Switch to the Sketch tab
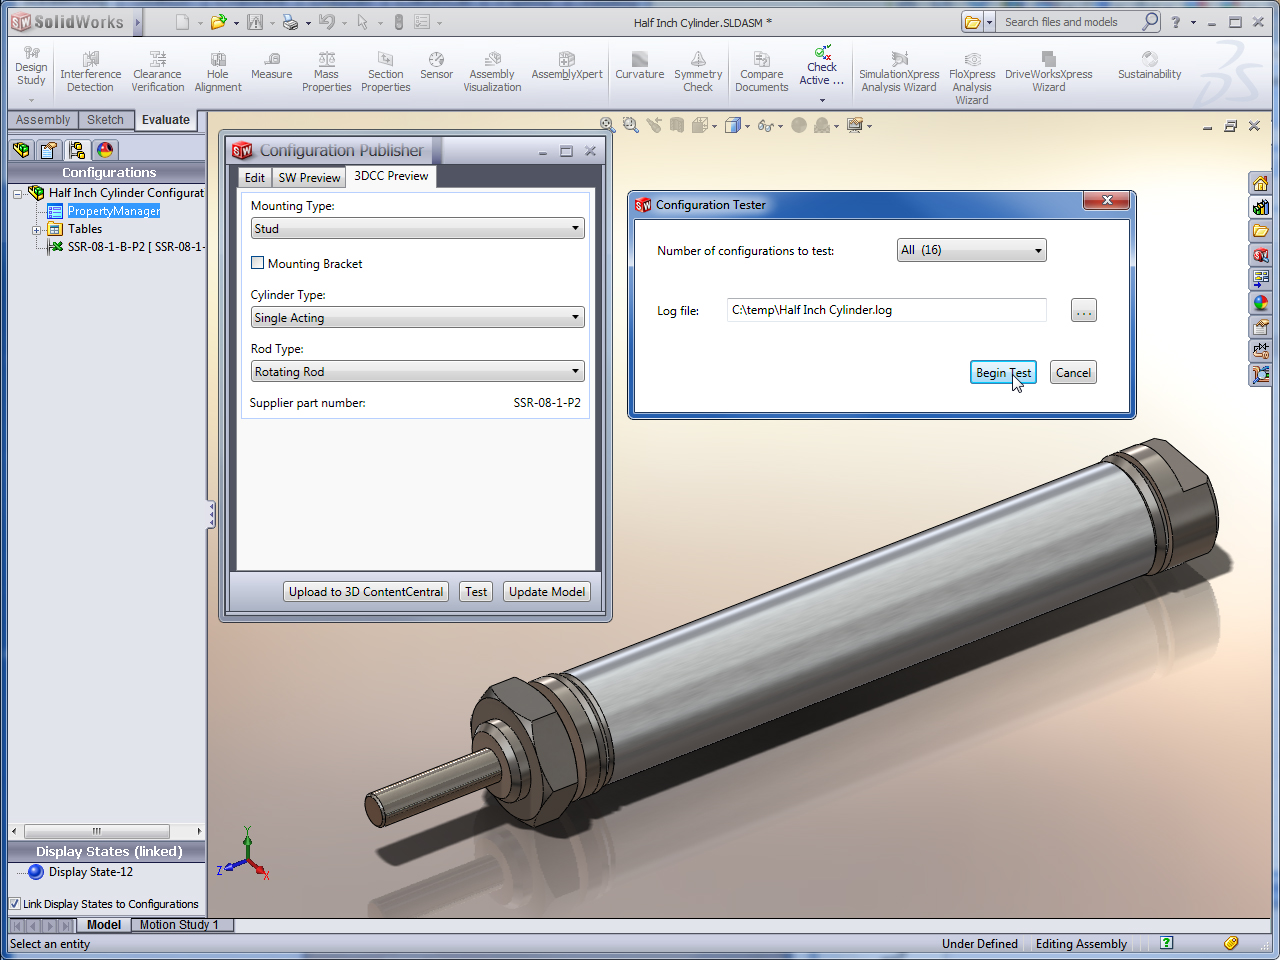This screenshot has height=960, width=1280. coord(105,120)
